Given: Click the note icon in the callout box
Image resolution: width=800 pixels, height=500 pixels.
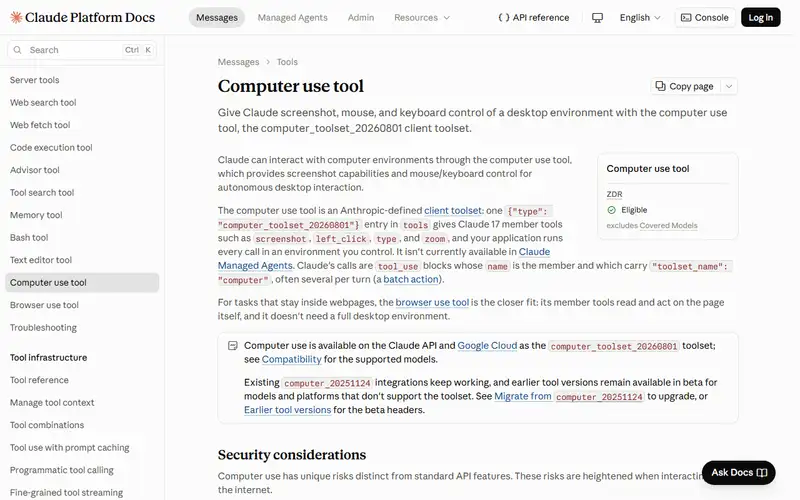Looking at the screenshot, I should click(233, 345).
